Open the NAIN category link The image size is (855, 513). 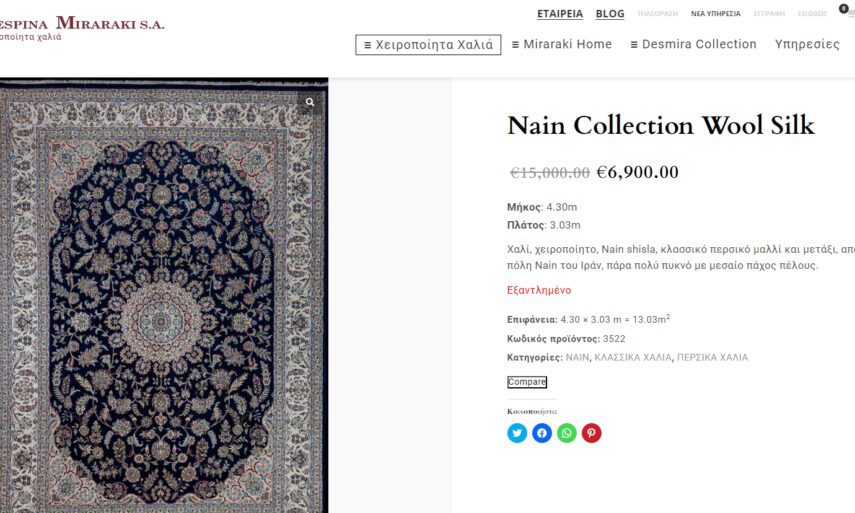tap(577, 358)
